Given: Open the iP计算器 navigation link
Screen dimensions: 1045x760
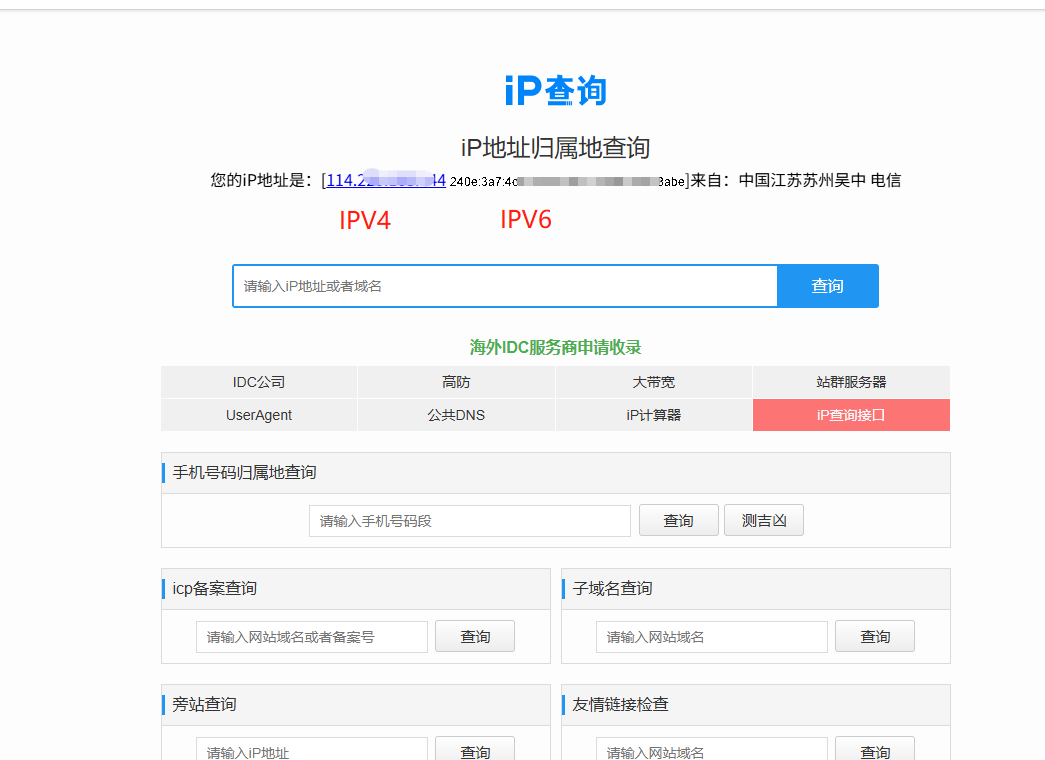Looking at the screenshot, I should coord(653,415).
